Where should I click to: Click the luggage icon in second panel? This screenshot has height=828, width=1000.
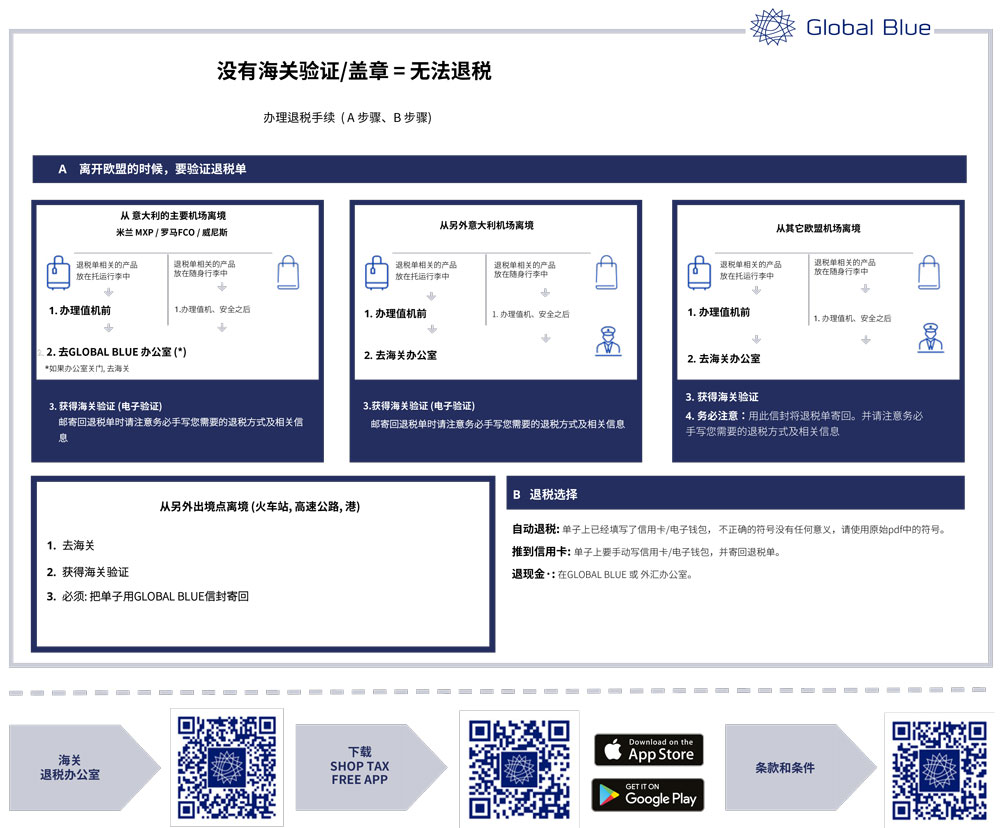click(x=376, y=273)
